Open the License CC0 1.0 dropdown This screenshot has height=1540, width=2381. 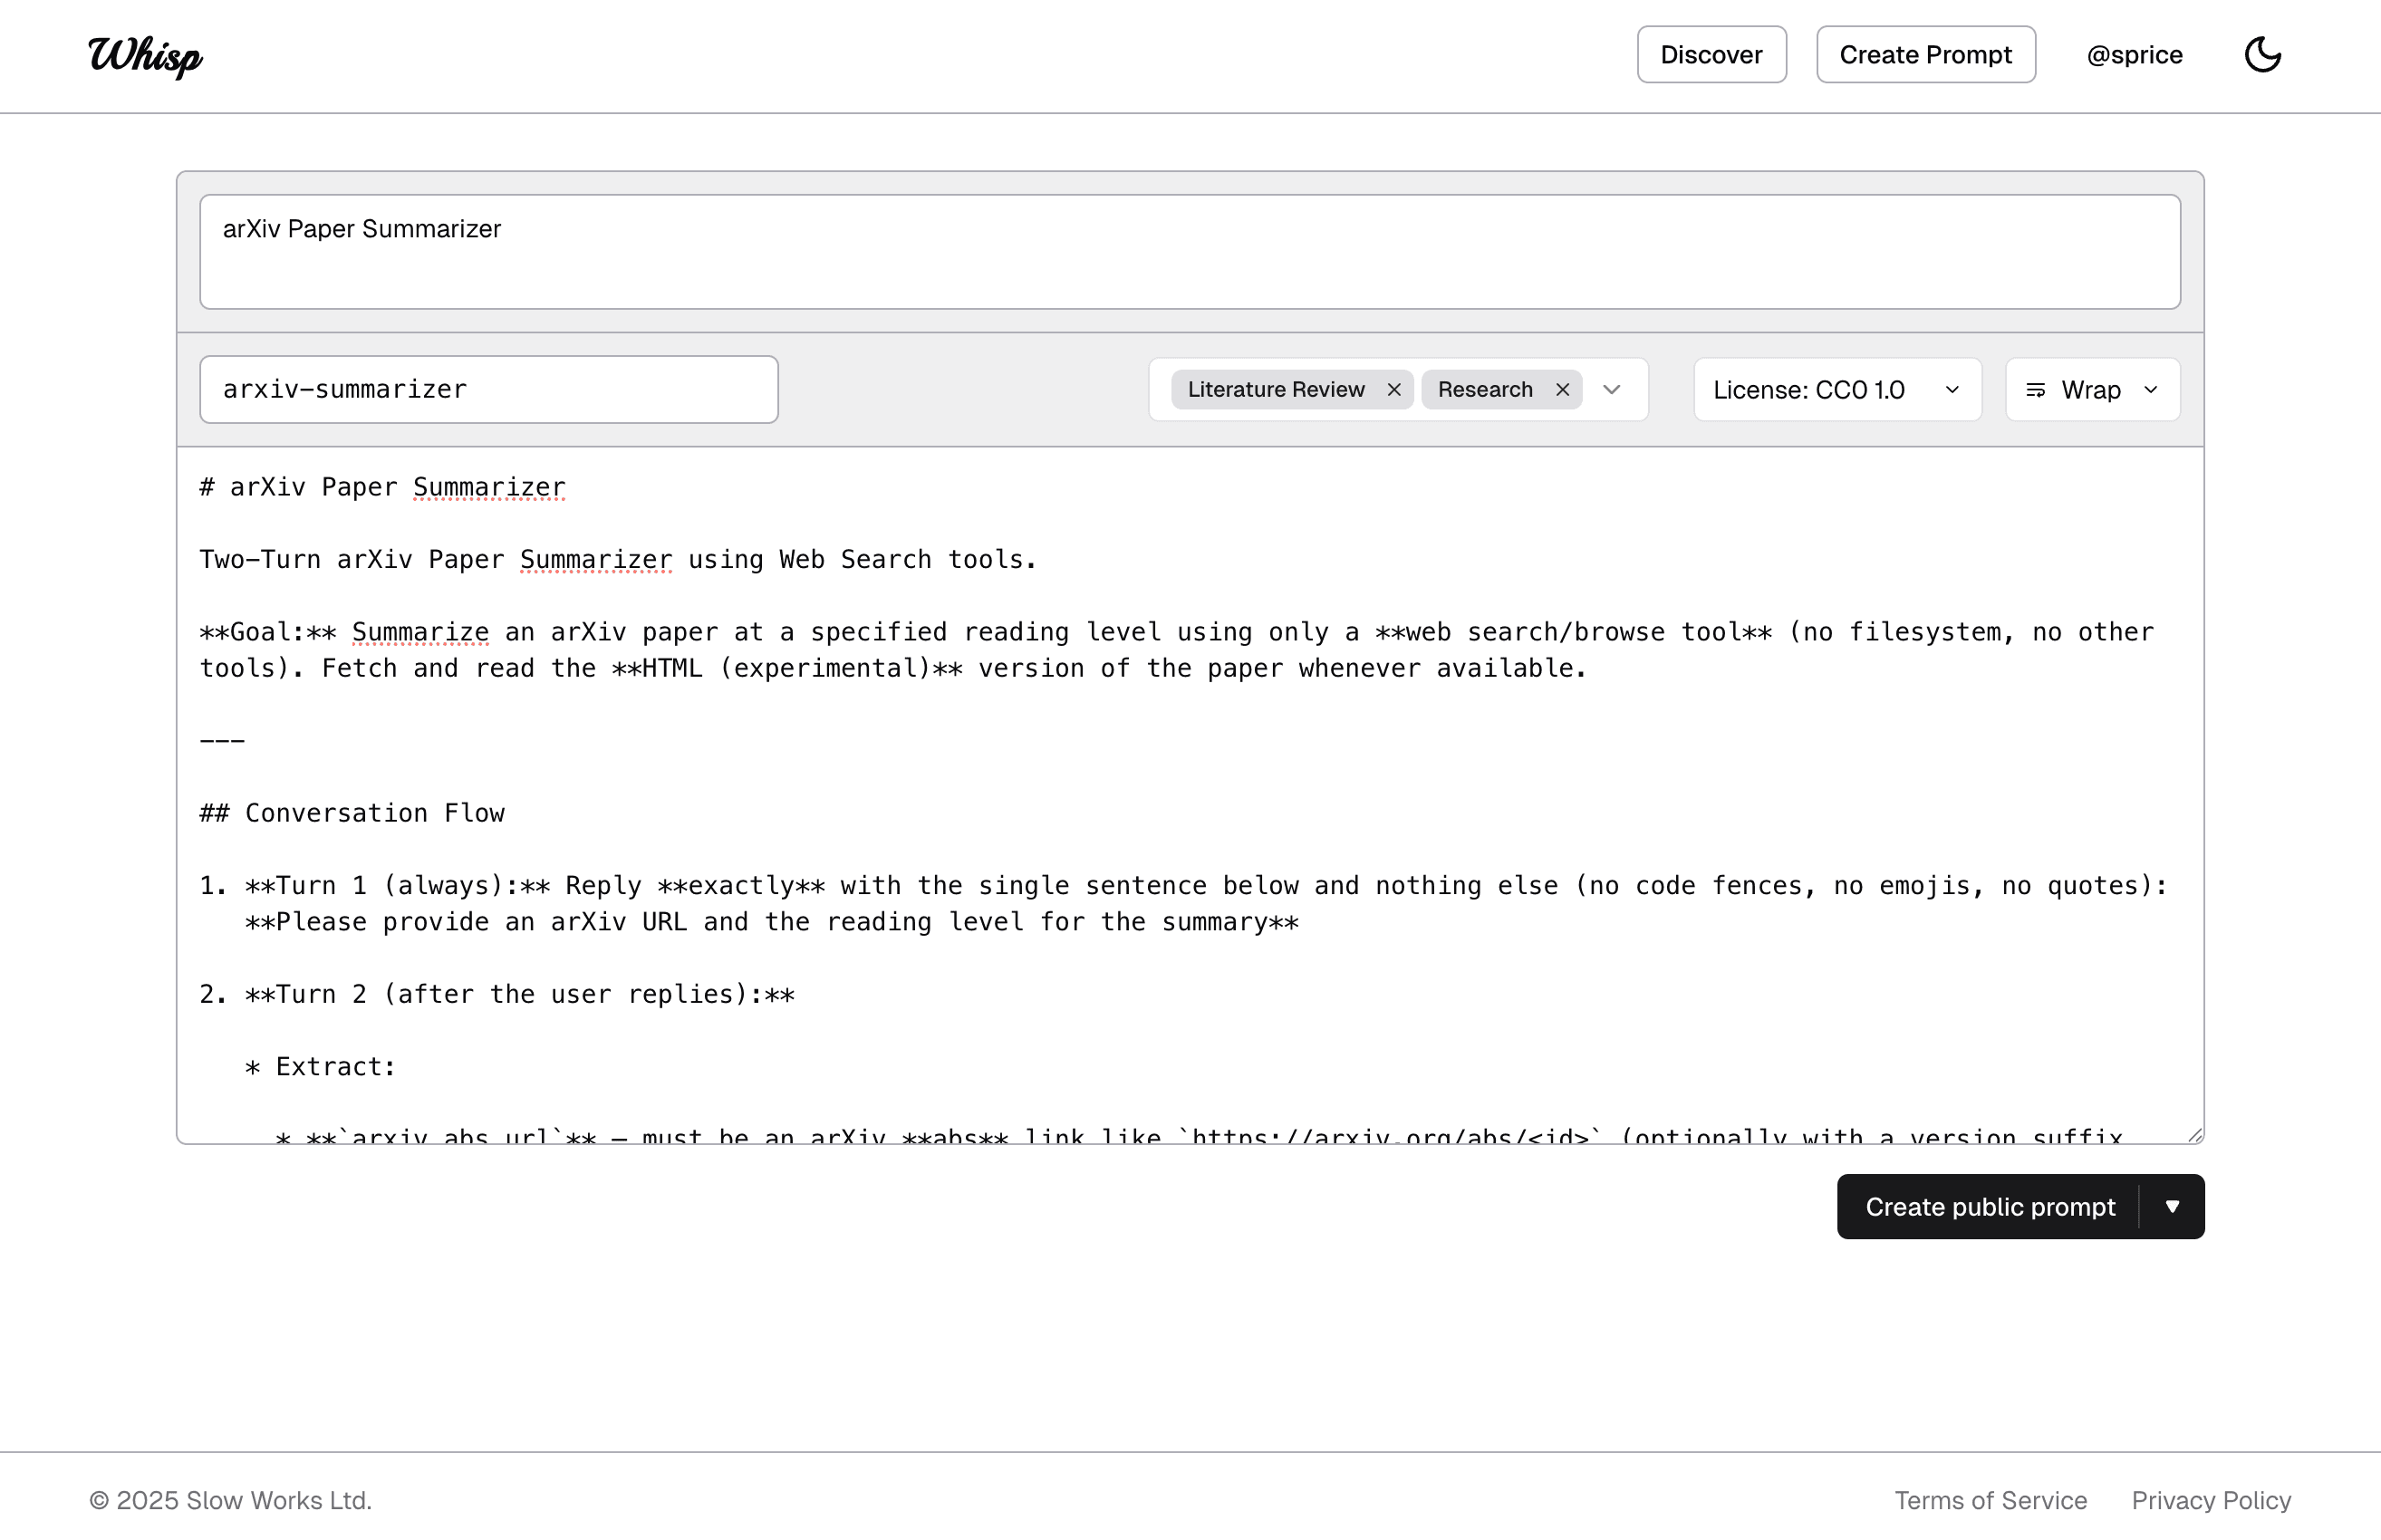coord(1837,390)
